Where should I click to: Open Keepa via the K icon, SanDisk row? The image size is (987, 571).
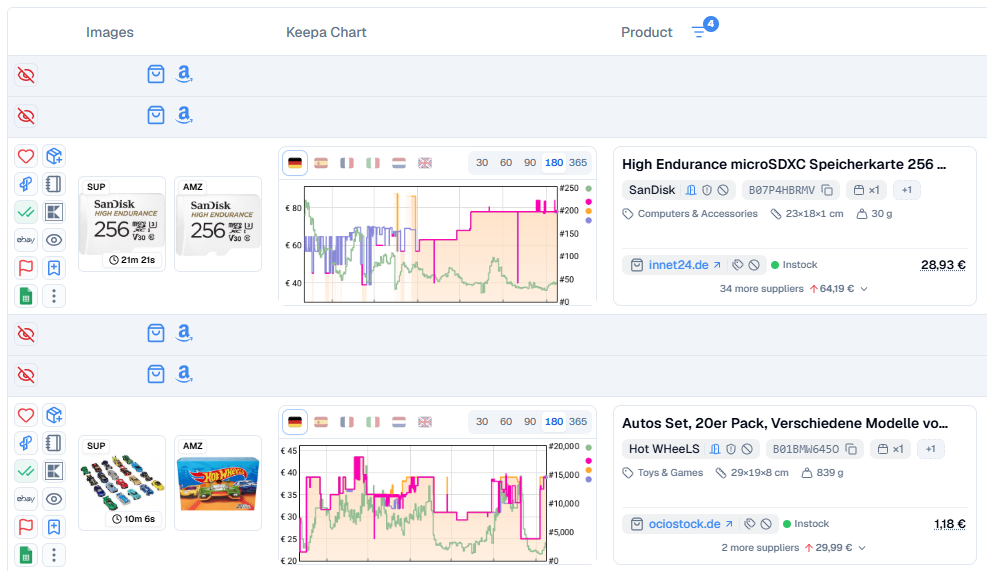[54, 212]
